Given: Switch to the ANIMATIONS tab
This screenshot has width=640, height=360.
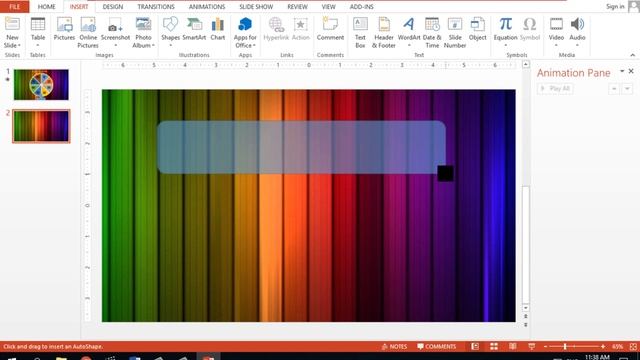Looking at the screenshot, I should (207, 7).
